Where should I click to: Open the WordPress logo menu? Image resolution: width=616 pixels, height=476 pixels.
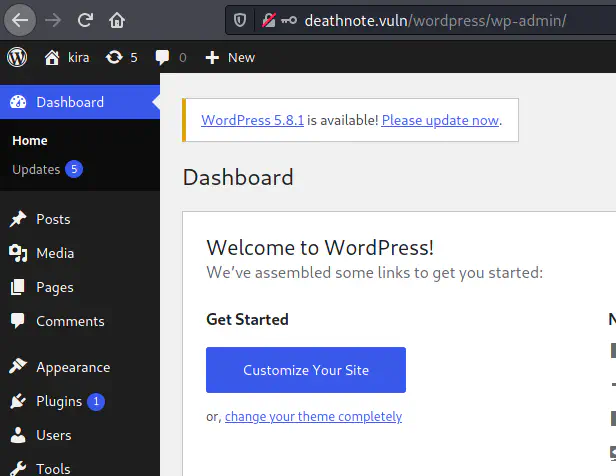[17, 57]
